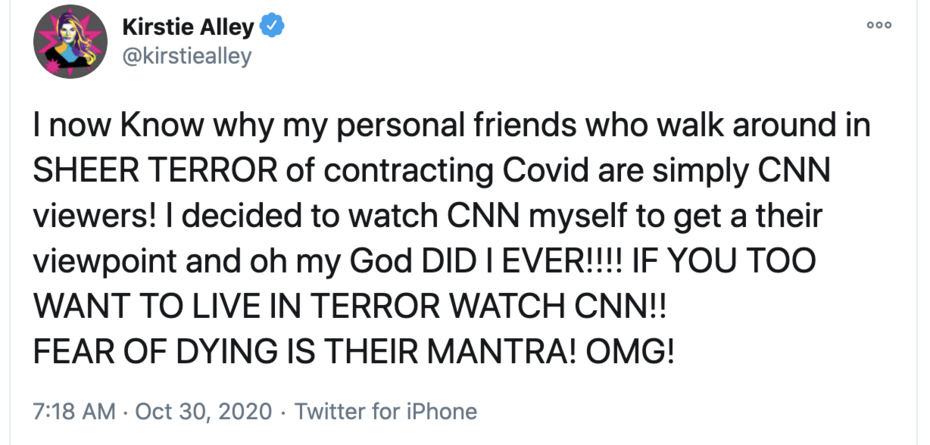The width and height of the screenshot is (930, 445).
Task: Click the Kirstie Alley display name
Action: click(187, 27)
